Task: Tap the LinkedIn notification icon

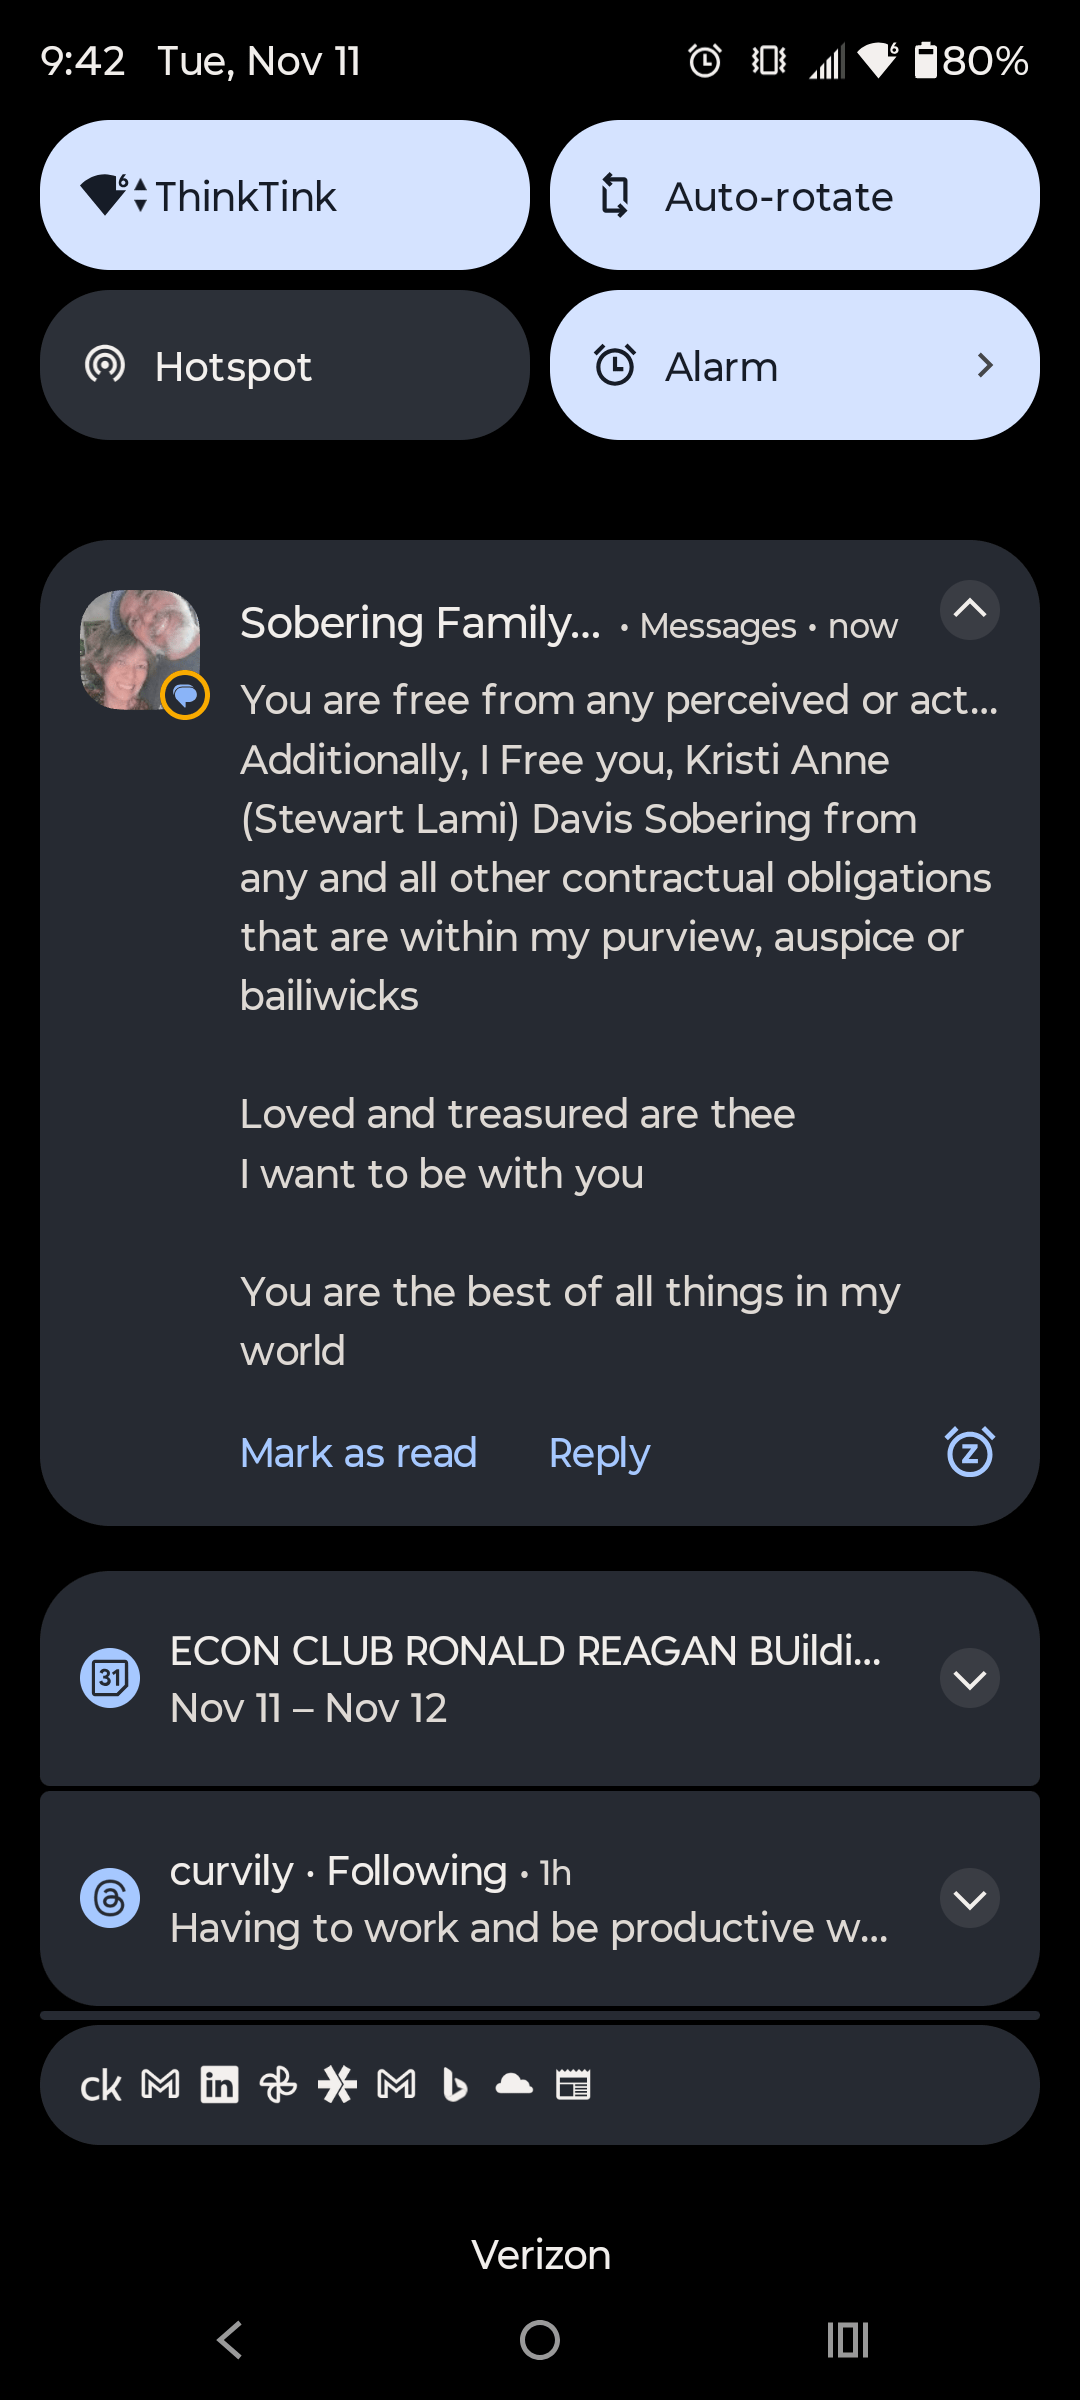Action: pyautogui.click(x=219, y=2085)
